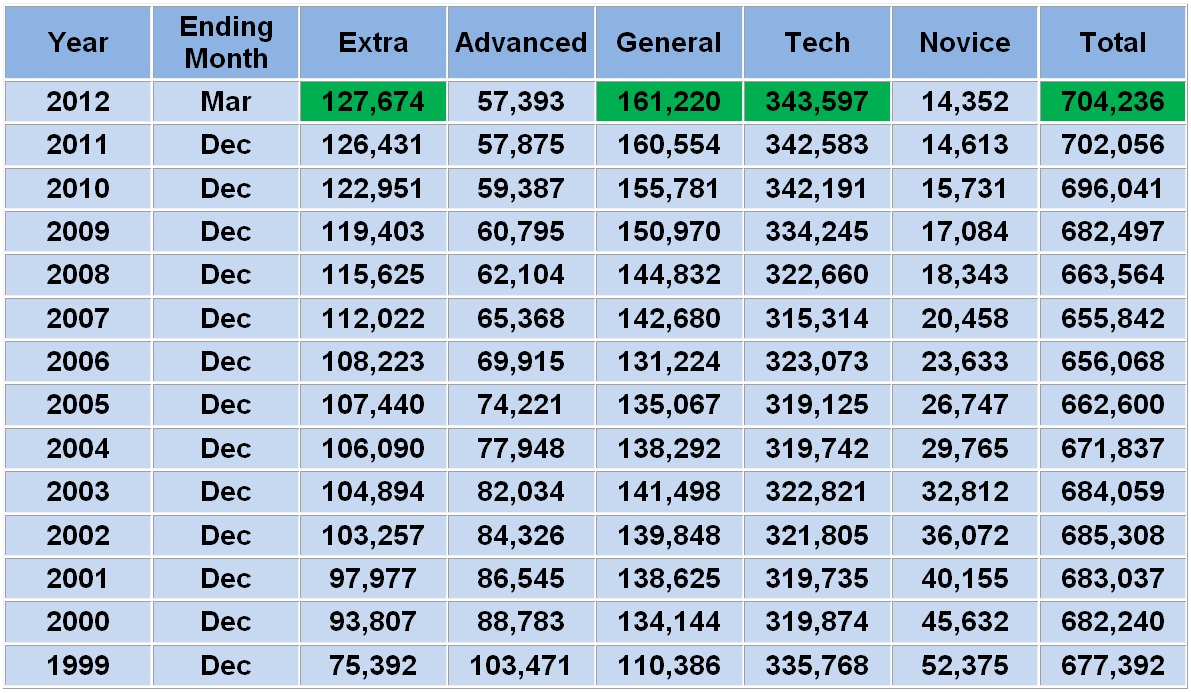Select Total value 655,842 for 2007
This screenshot has width=1191, height=693.
pos(1113,319)
